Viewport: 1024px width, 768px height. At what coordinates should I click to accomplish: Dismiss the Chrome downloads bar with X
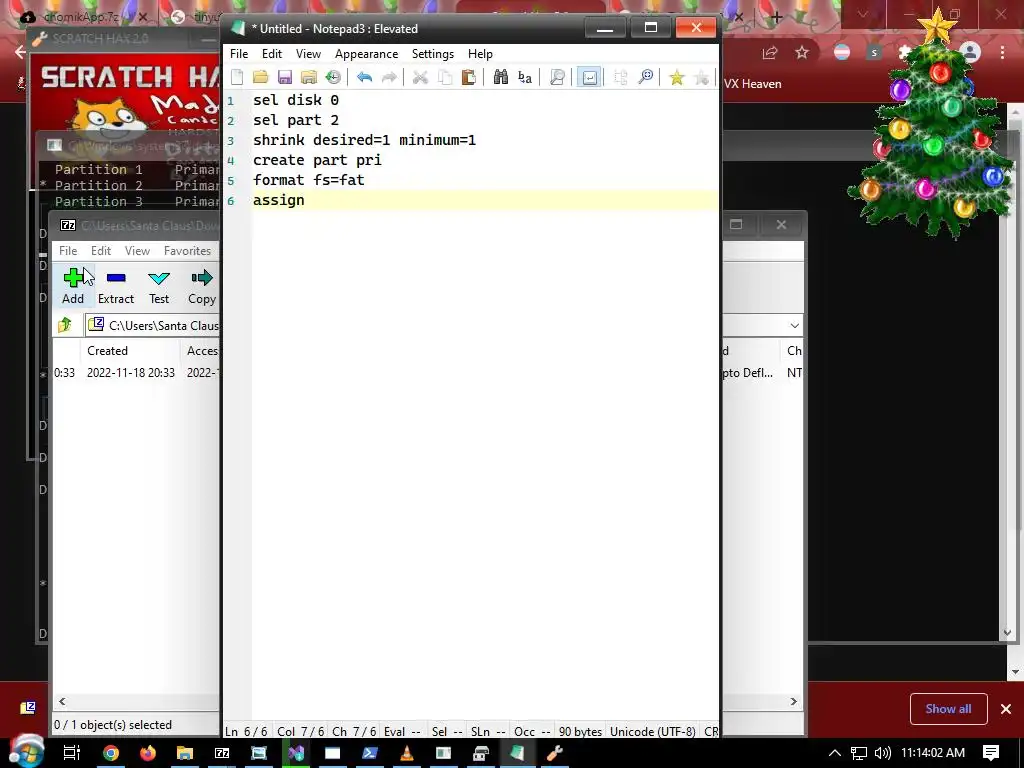pos(1006,709)
